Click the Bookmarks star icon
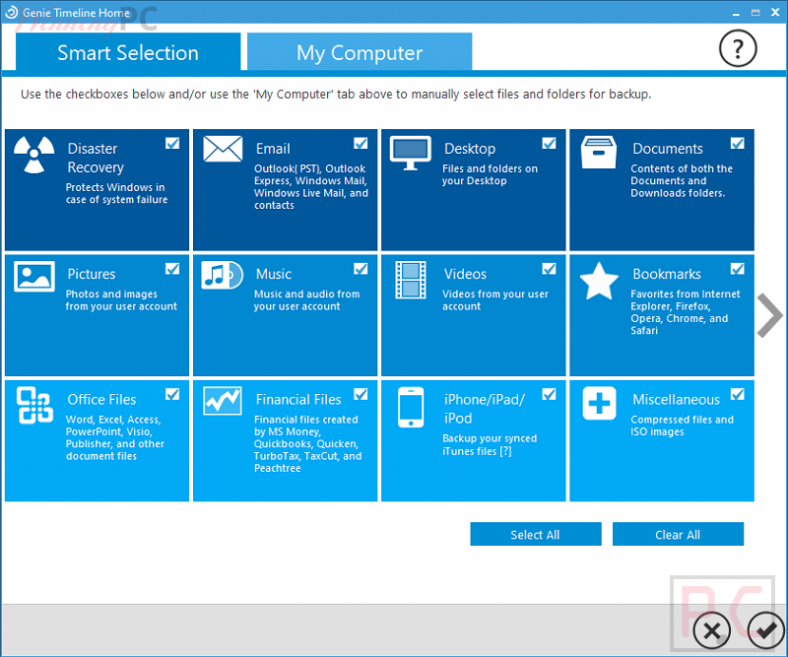Image resolution: width=788 pixels, height=657 pixels. 599,281
